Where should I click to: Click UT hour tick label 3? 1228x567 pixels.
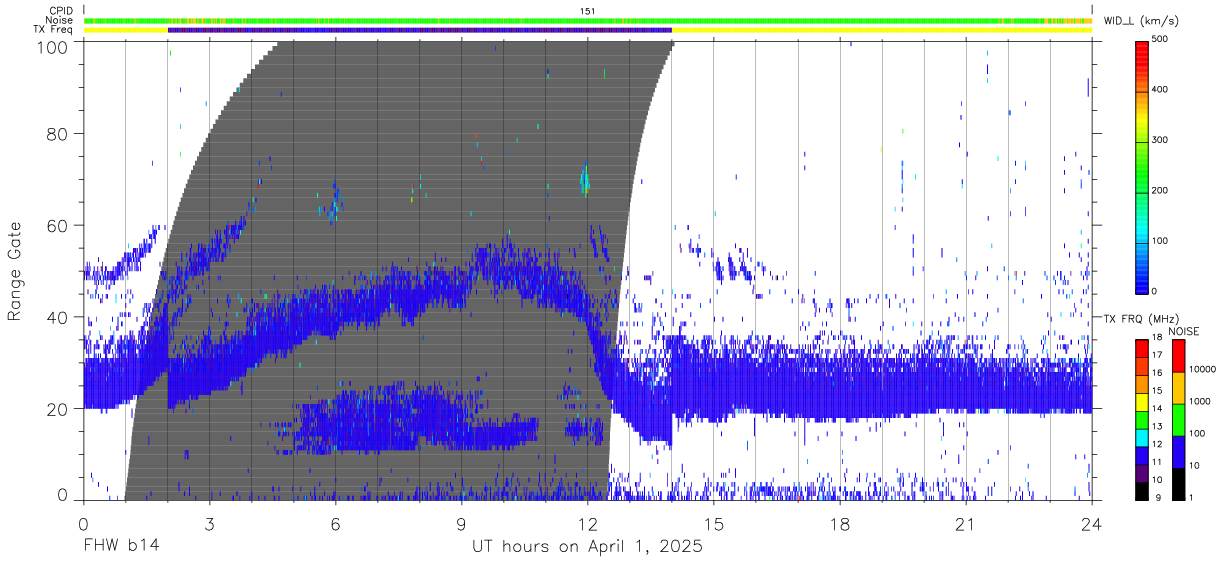point(209,524)
